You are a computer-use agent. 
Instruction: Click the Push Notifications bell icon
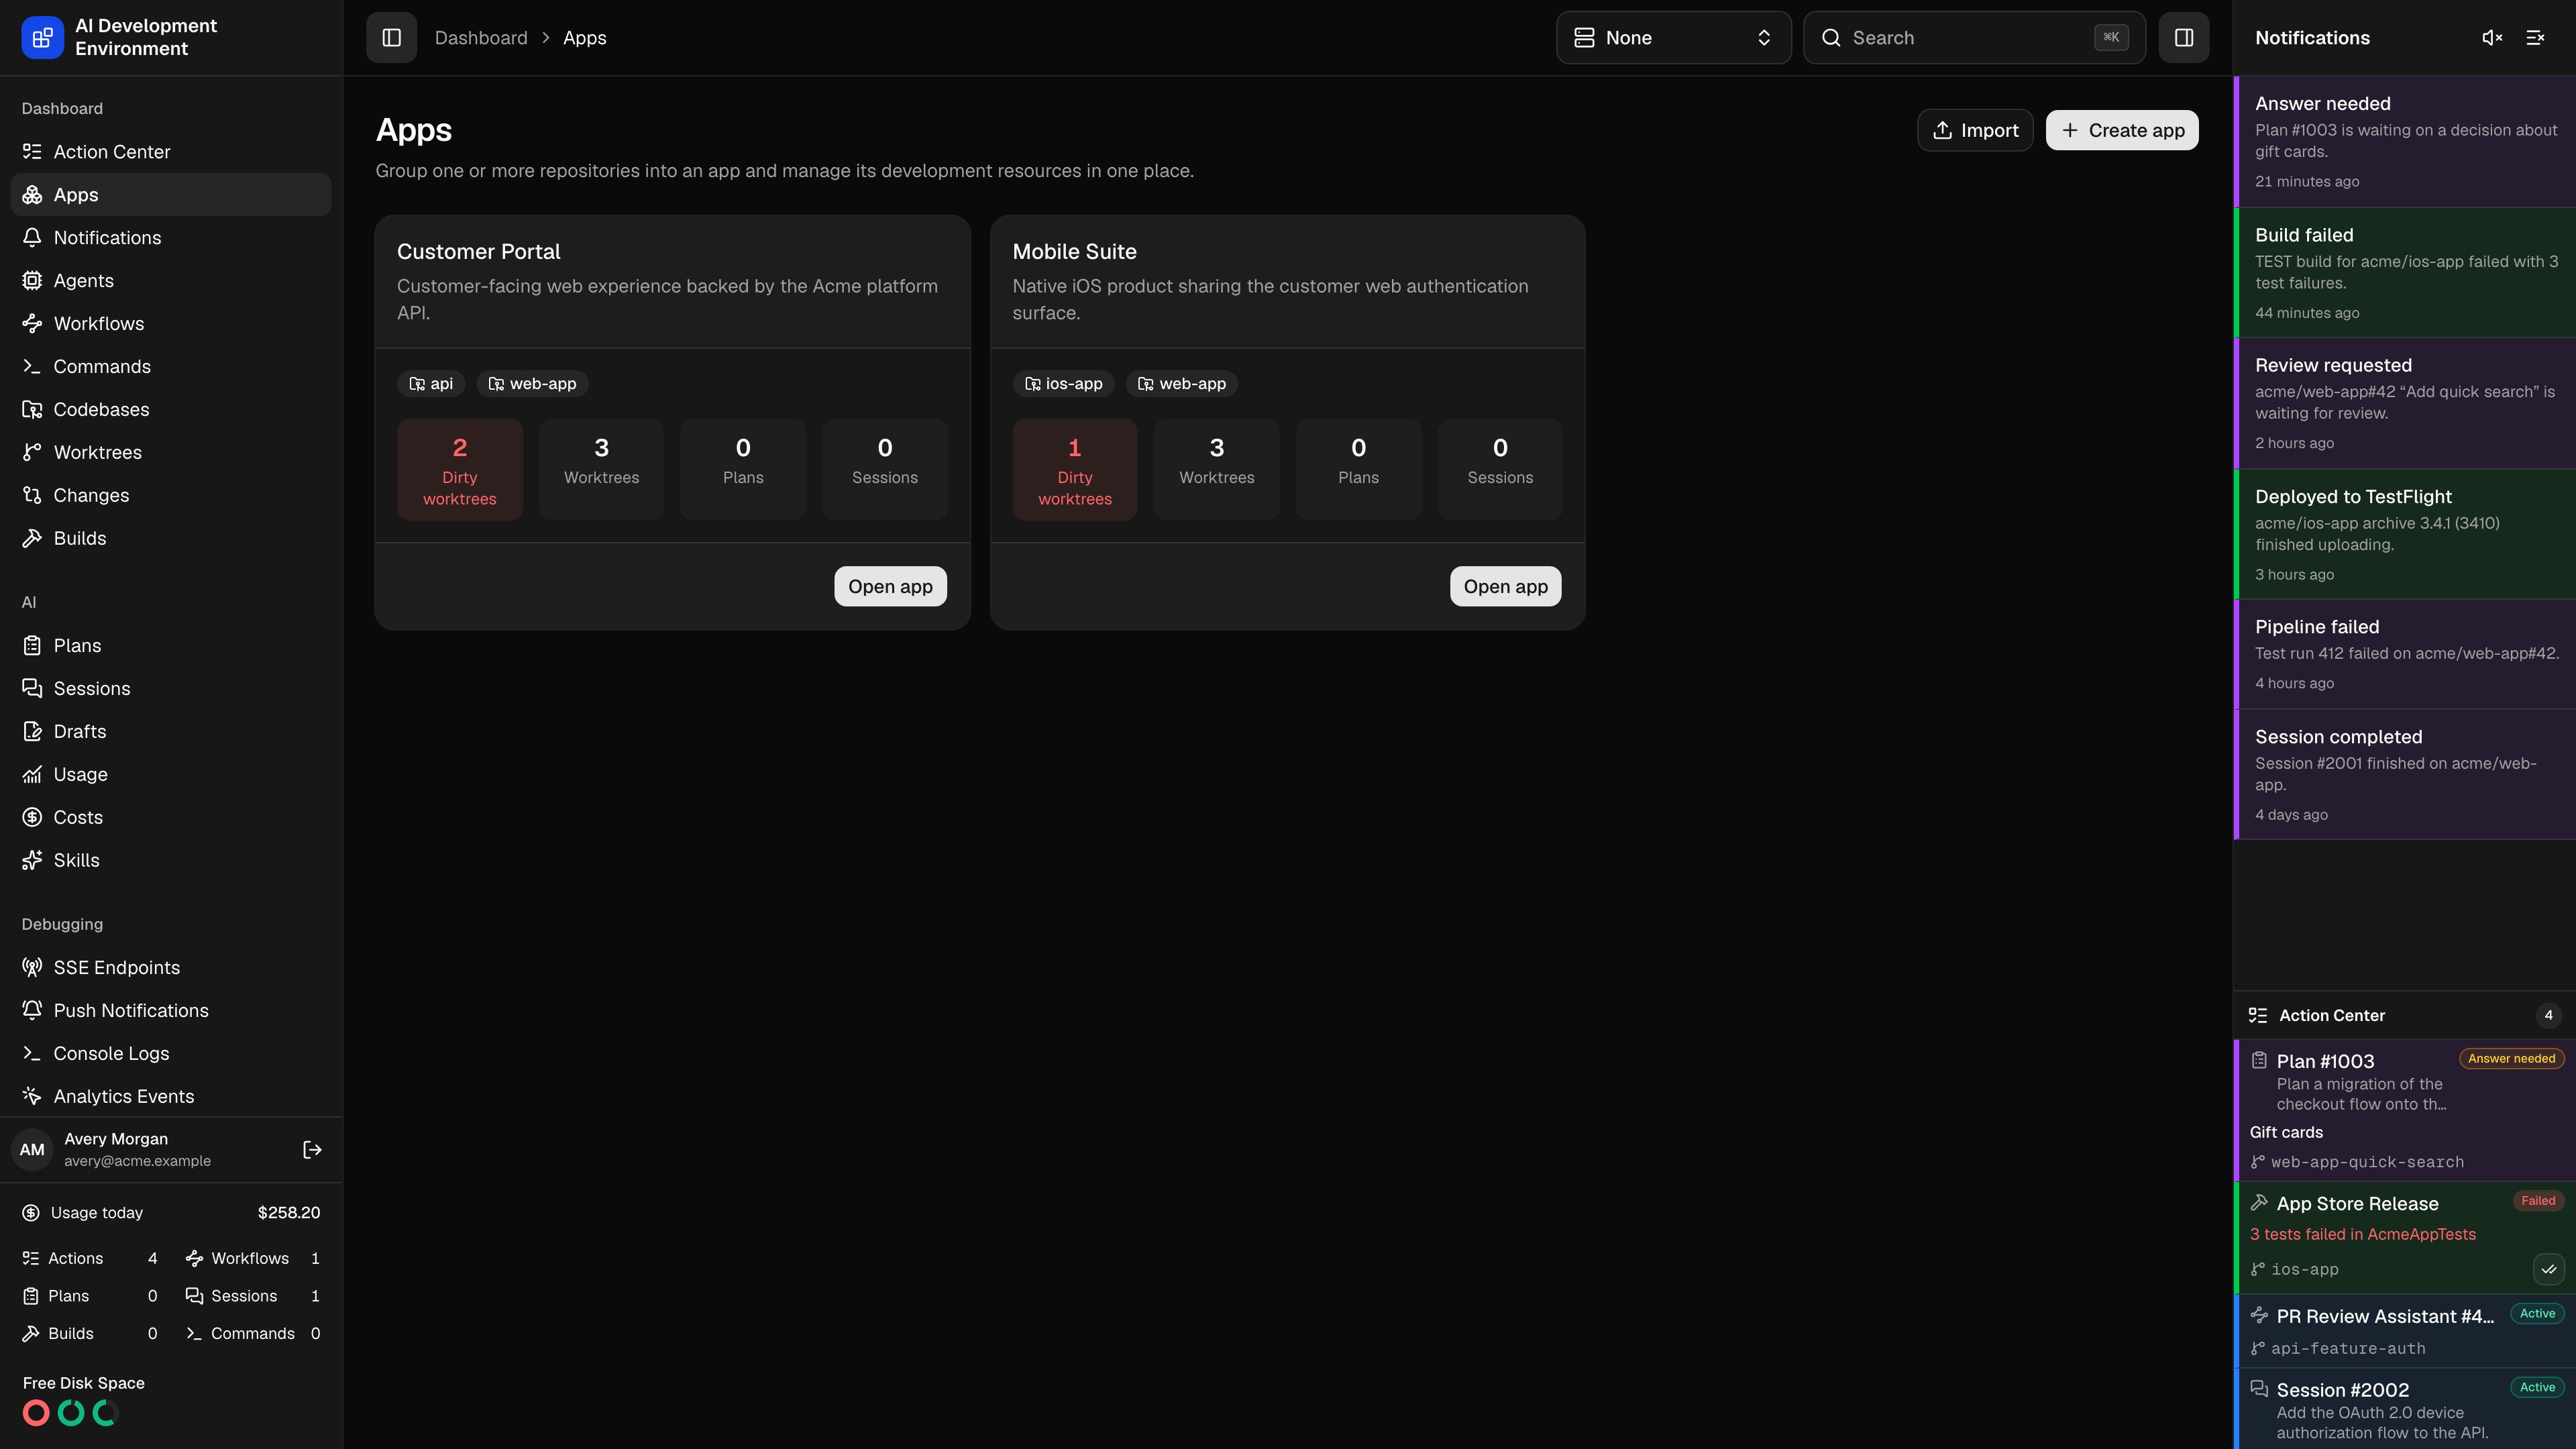[x=32, y=1011]
